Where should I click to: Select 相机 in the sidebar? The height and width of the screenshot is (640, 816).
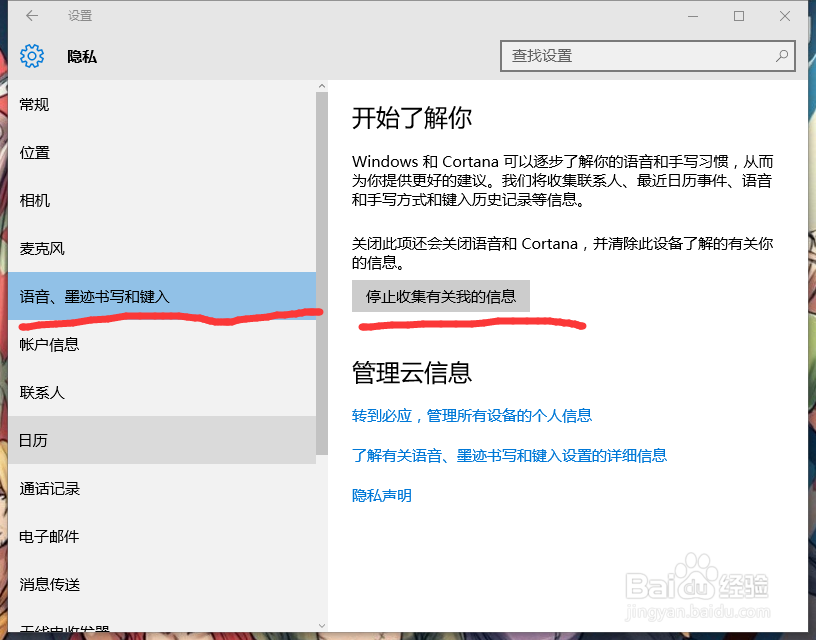(x=162, y=200)
